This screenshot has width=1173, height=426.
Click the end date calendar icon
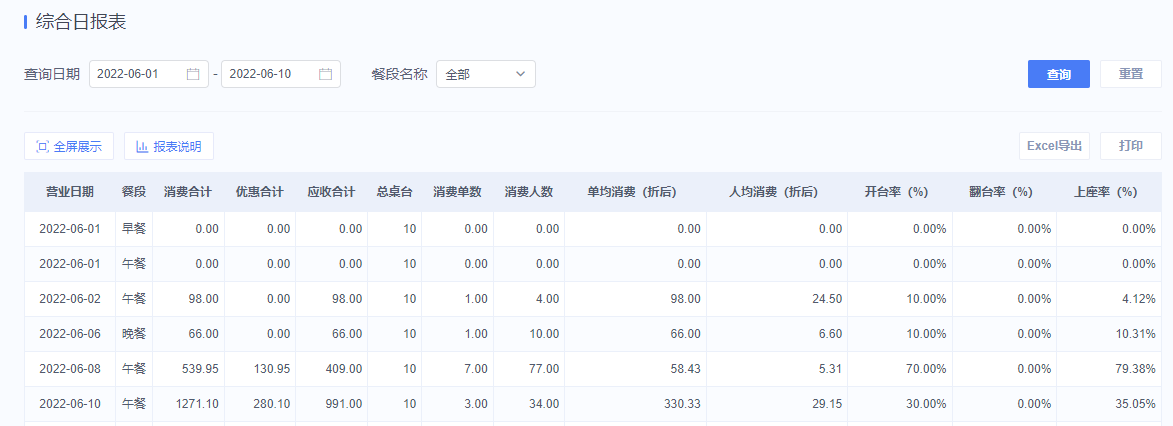[x=325, y=74]
